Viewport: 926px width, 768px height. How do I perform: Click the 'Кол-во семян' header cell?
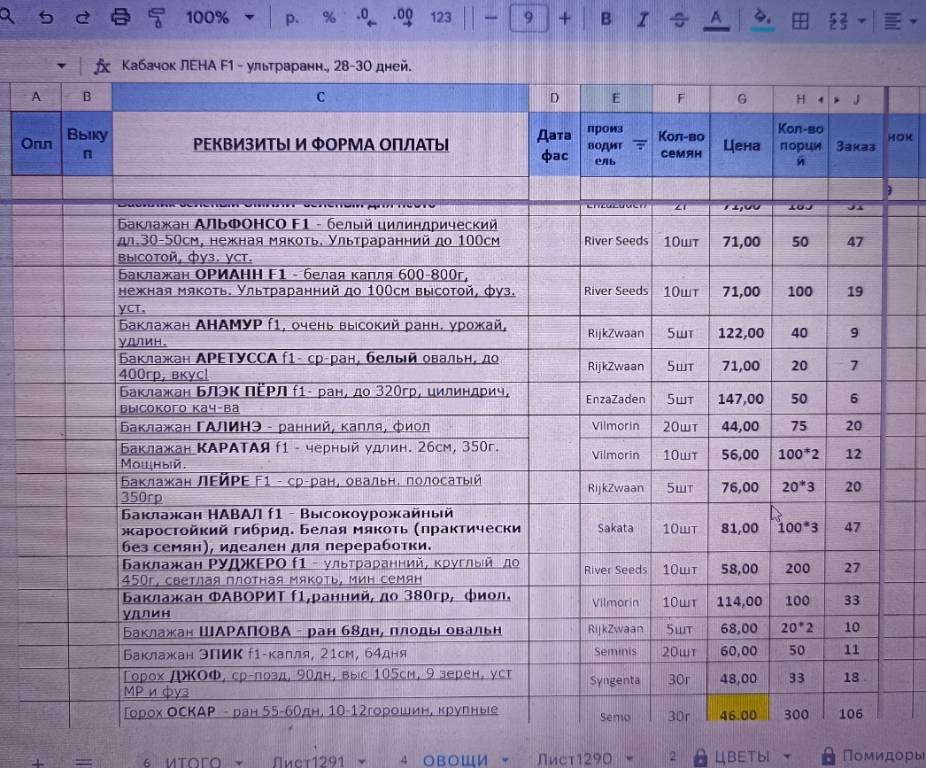click(681, 144)
